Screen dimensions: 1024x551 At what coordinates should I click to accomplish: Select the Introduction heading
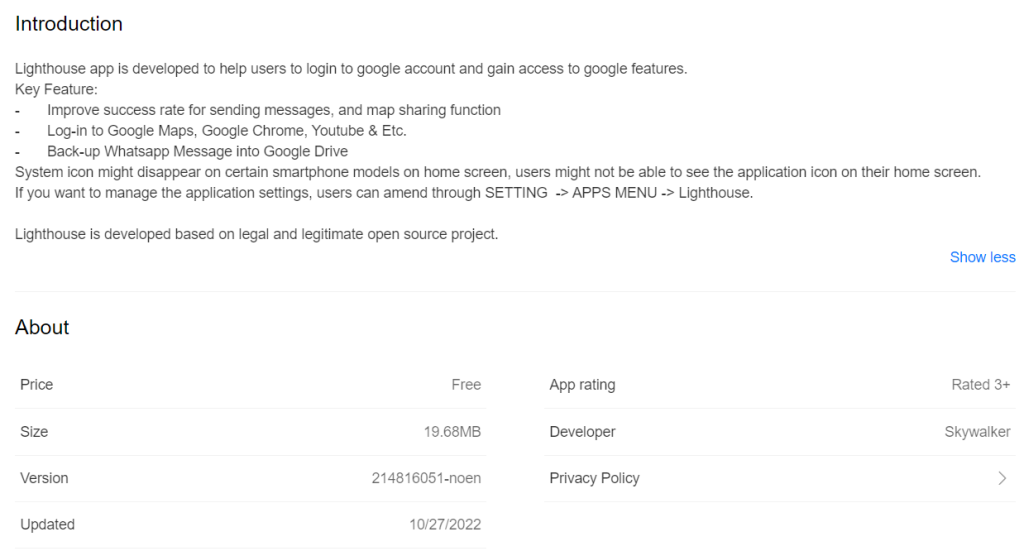tap(69, 24)
